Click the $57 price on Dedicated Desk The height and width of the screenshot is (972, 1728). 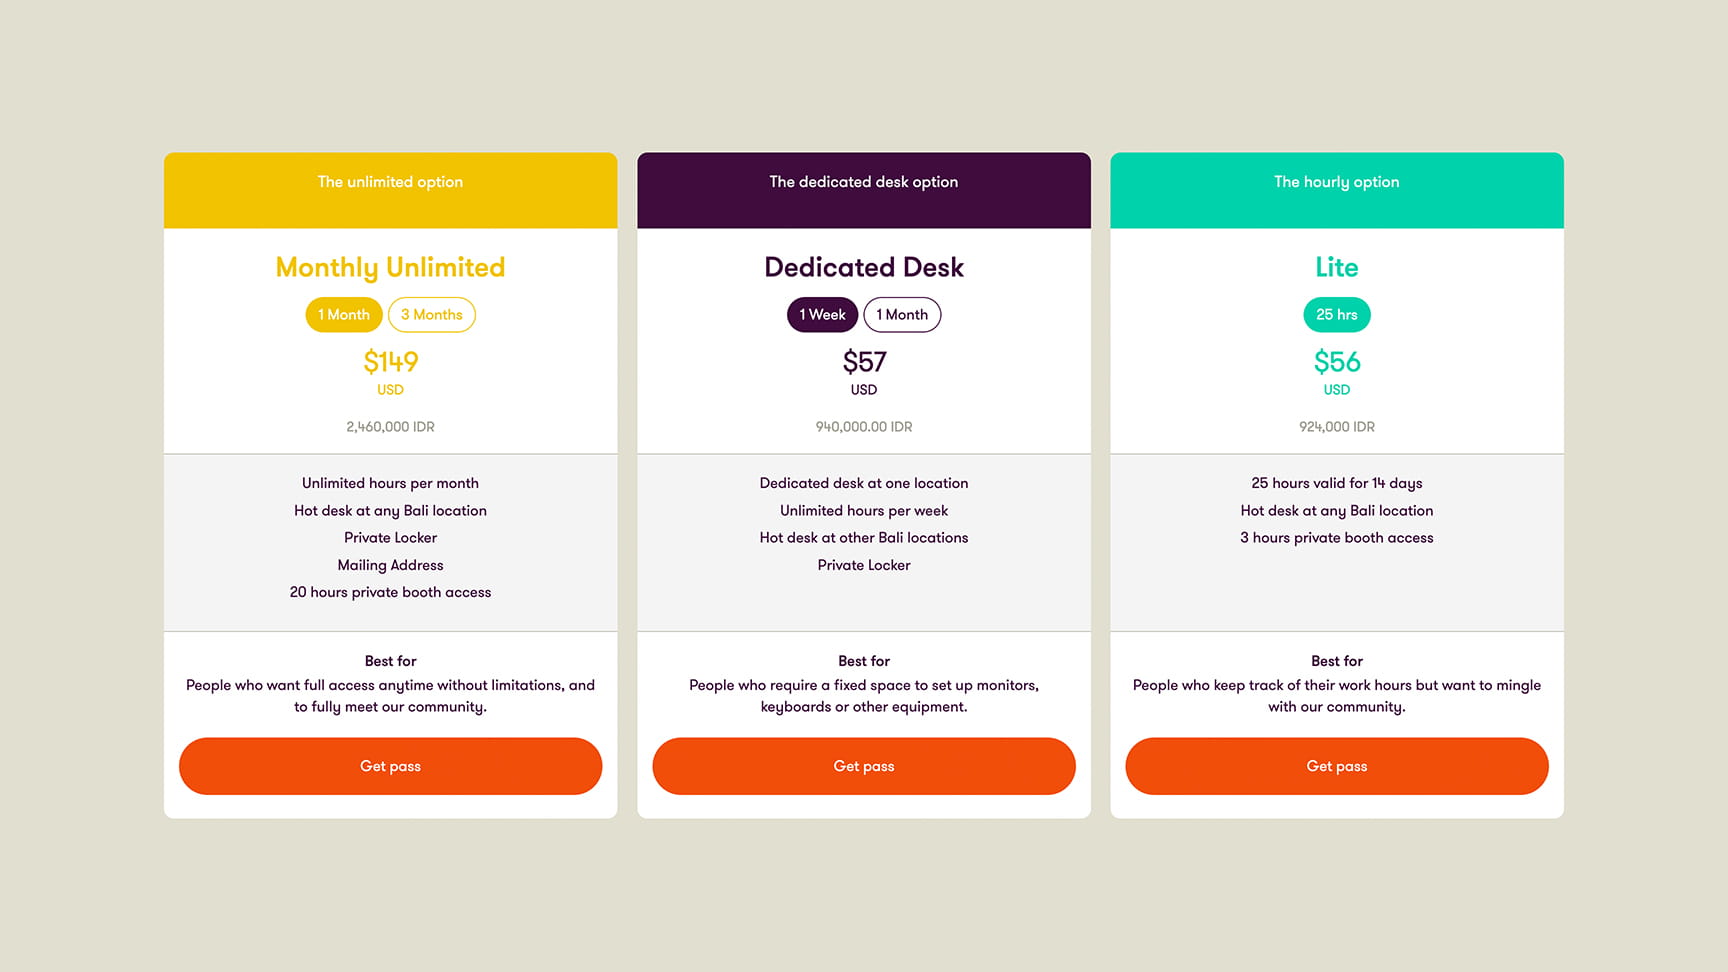(x=864, y=362)
